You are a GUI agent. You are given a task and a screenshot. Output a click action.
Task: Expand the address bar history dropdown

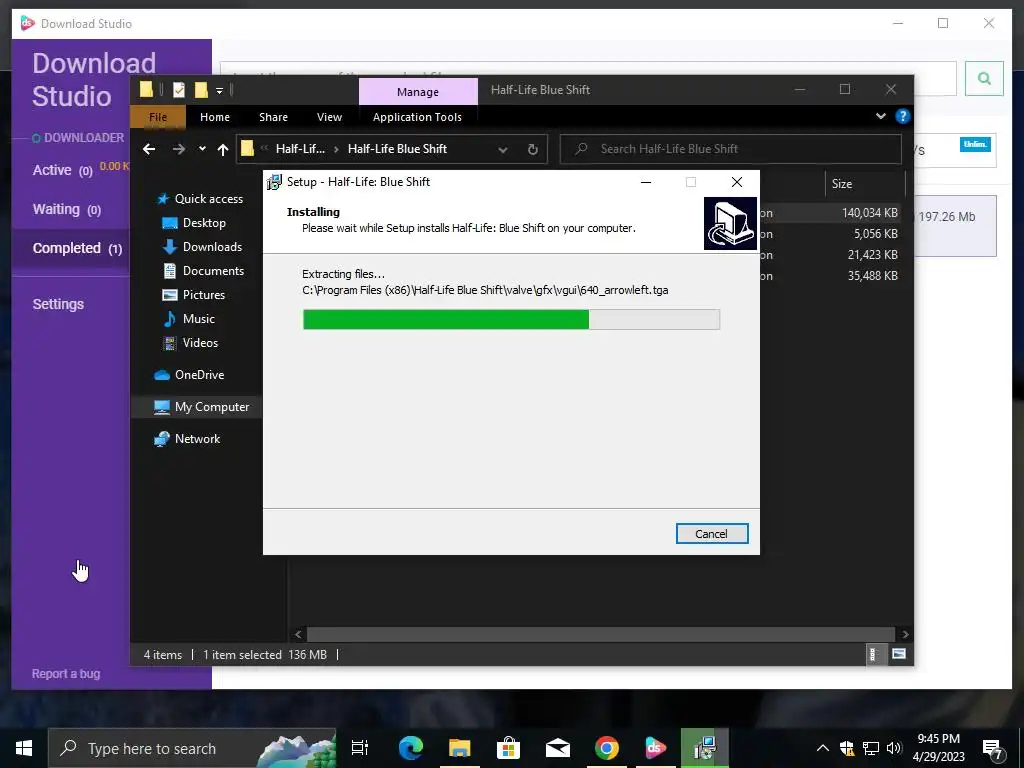tap(502, 150)
